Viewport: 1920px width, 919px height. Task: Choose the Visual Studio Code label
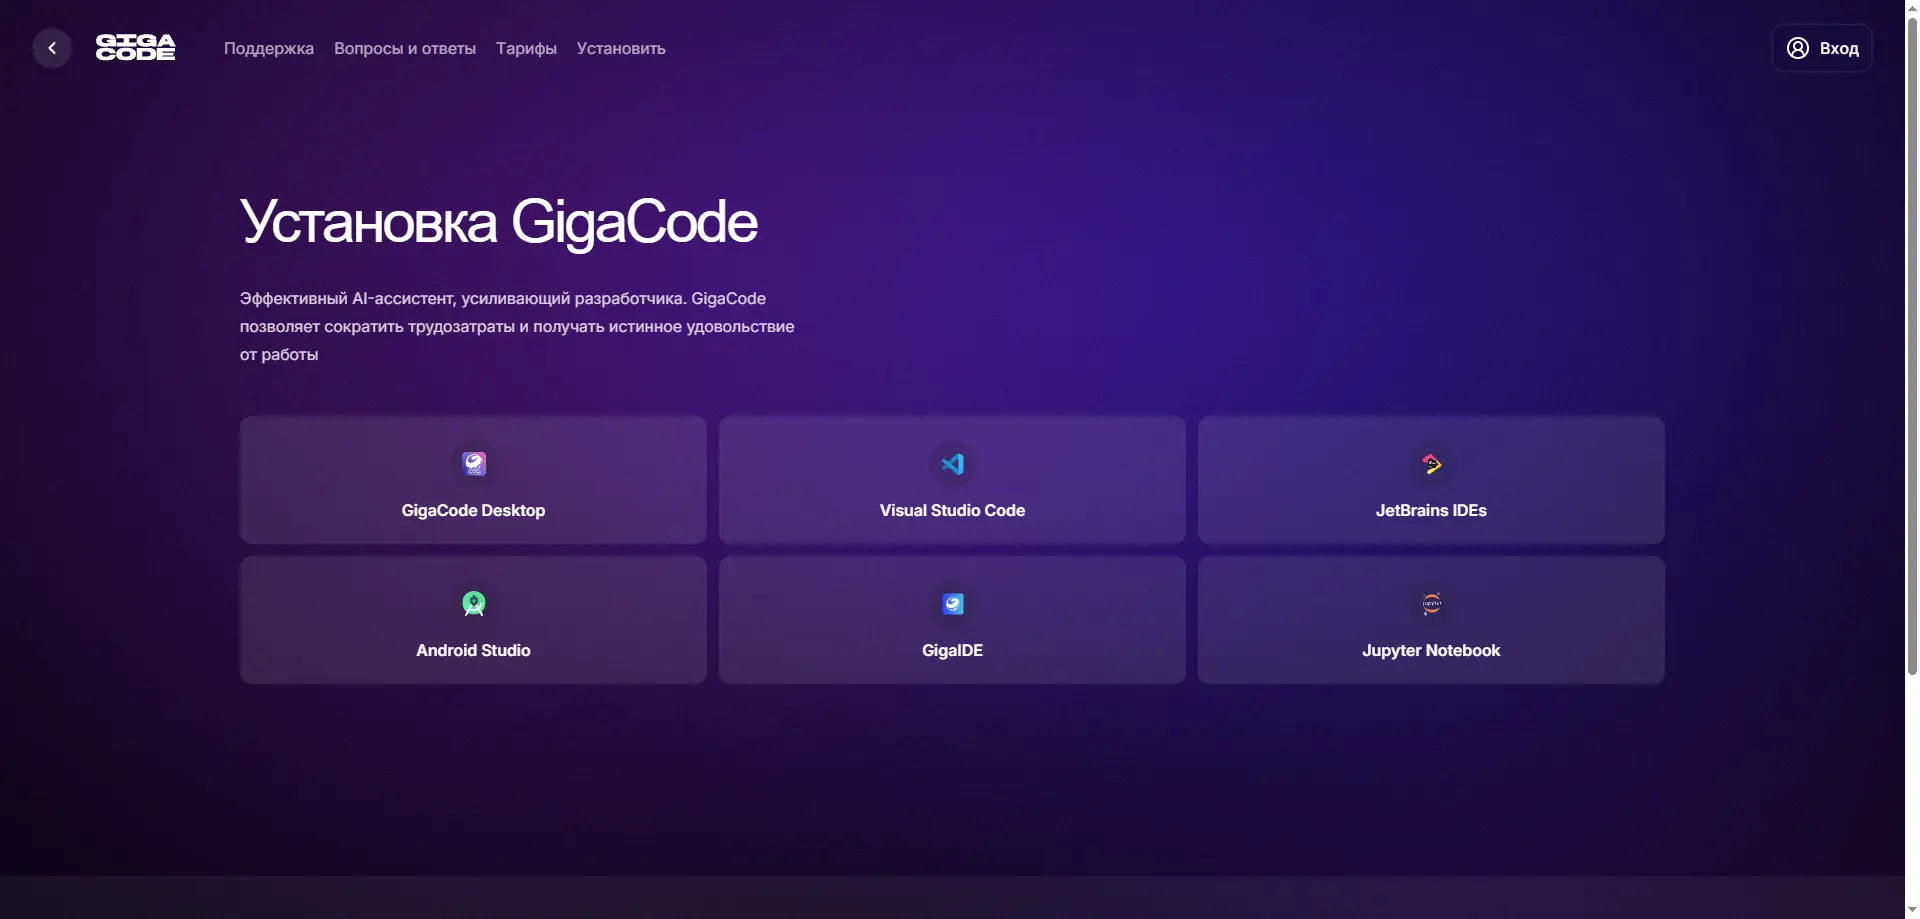pos(952,510)
